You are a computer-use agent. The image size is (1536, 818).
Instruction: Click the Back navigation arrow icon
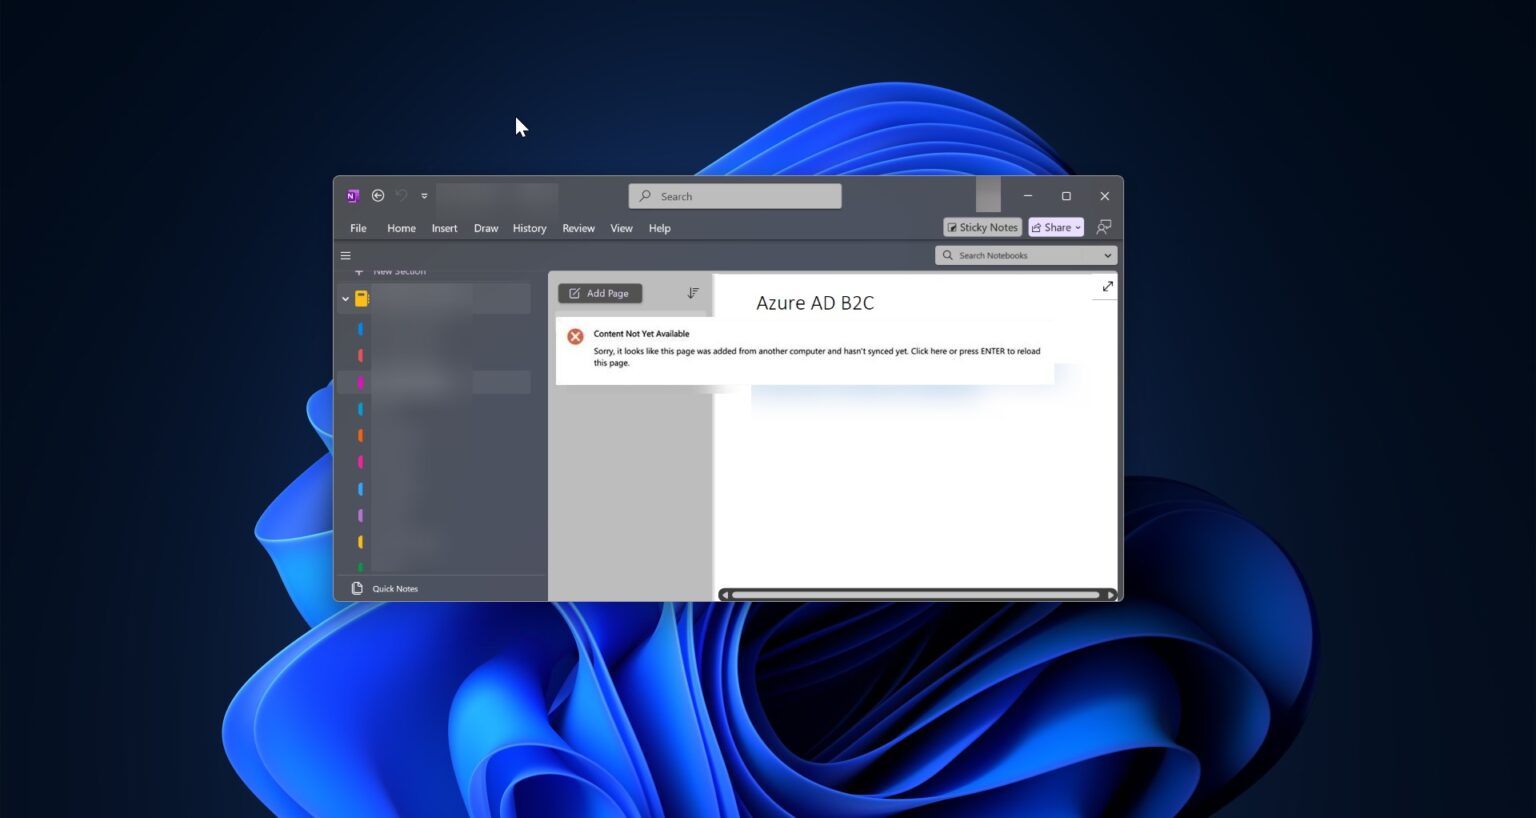378,196
